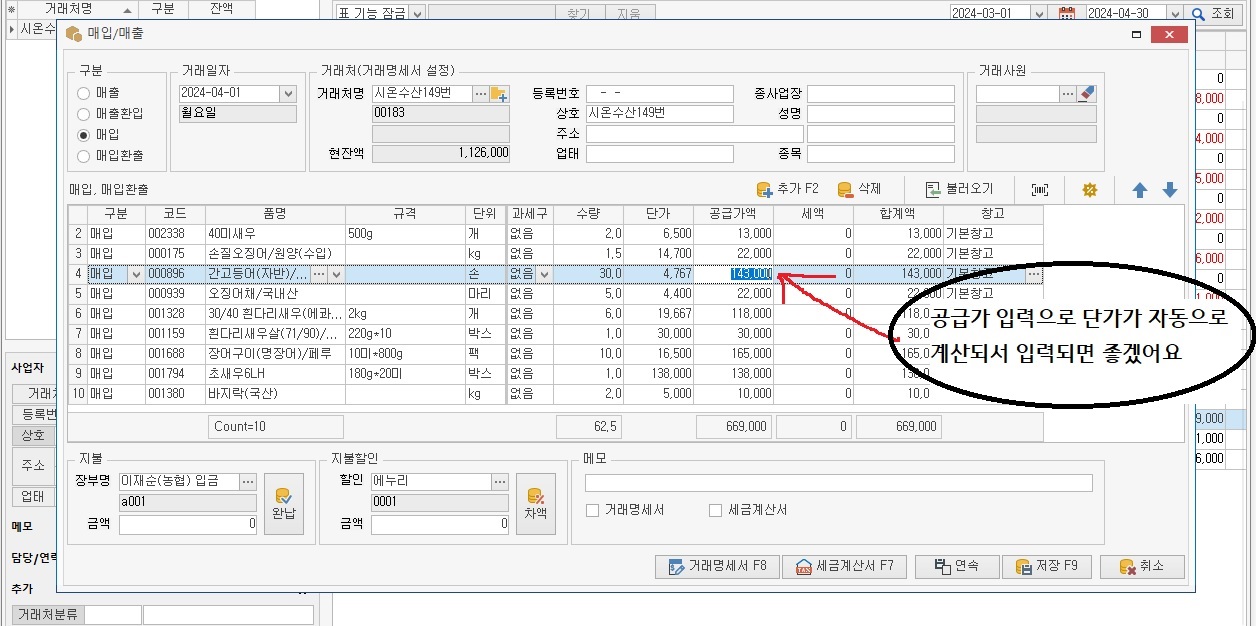The image size is (1256, 626).
Task: Click the barcode scan icon
Action: click(1039, 190)
